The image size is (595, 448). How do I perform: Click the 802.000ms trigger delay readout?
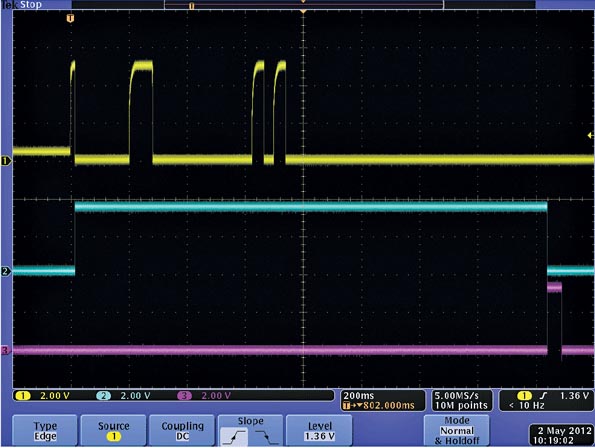(x=388, y=406)
